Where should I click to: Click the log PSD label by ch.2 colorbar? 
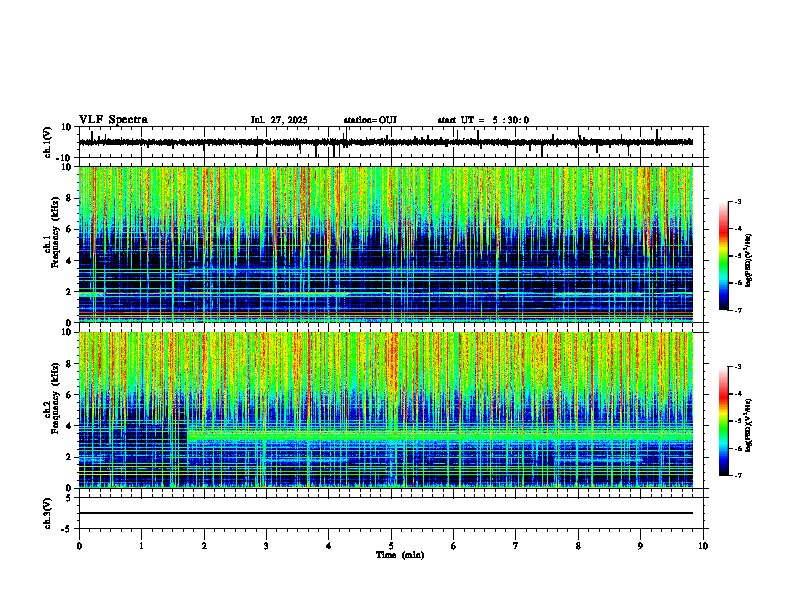pyautogui.click(x=748, y=425)
